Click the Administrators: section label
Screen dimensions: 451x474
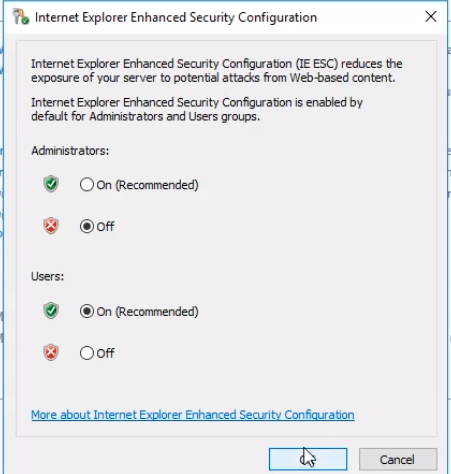pyautogui.click(x=70, y=151)
